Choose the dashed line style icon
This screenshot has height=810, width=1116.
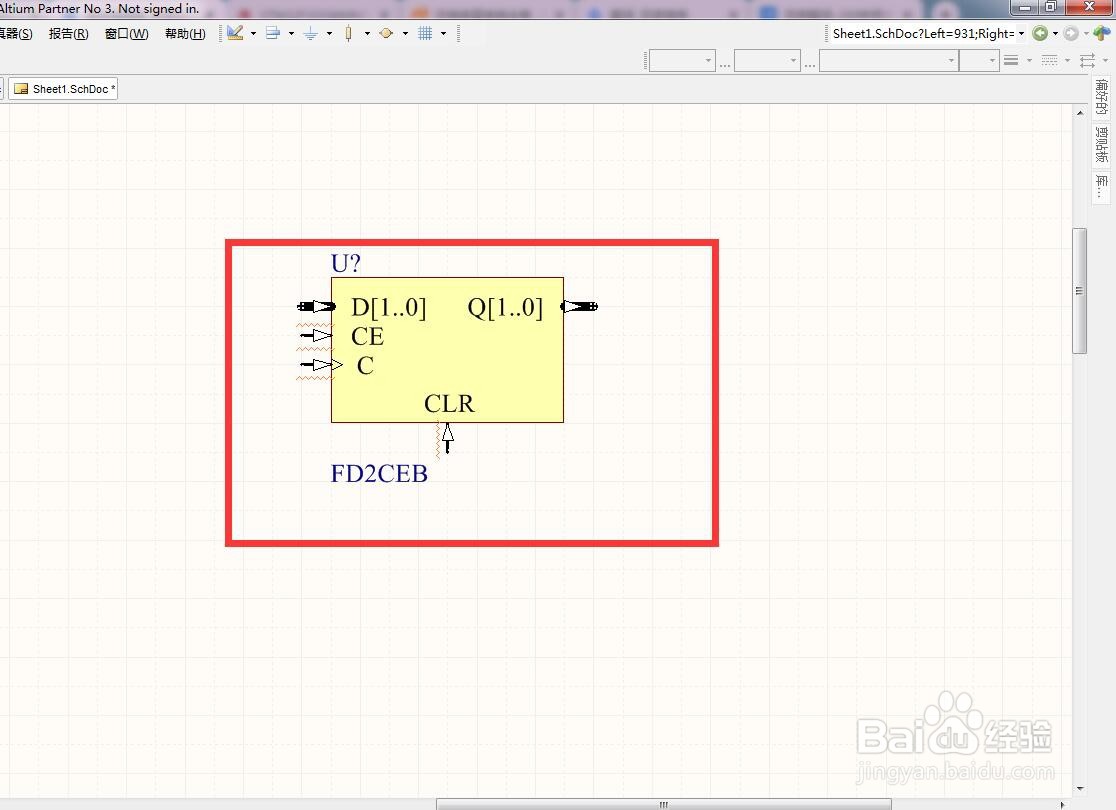pyautogui.click(x=1050, y=61)
